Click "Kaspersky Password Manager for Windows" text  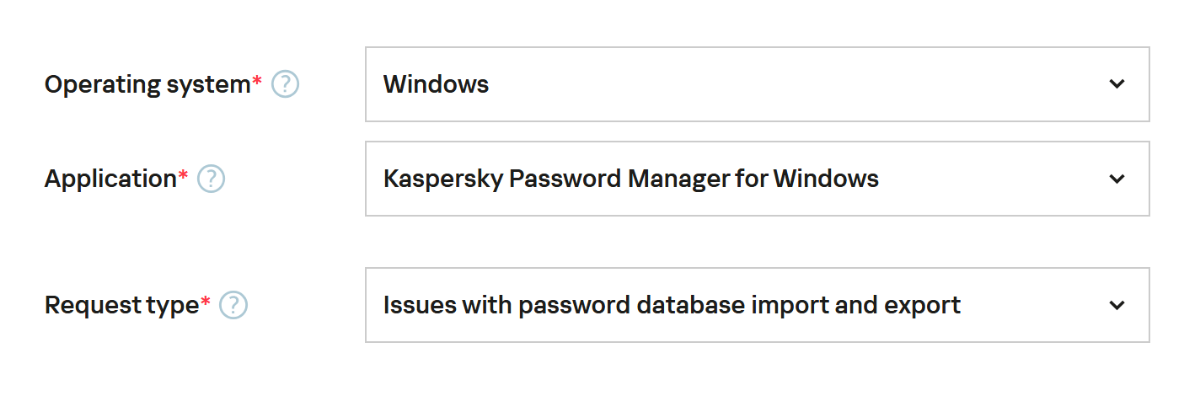coord(630,179)
